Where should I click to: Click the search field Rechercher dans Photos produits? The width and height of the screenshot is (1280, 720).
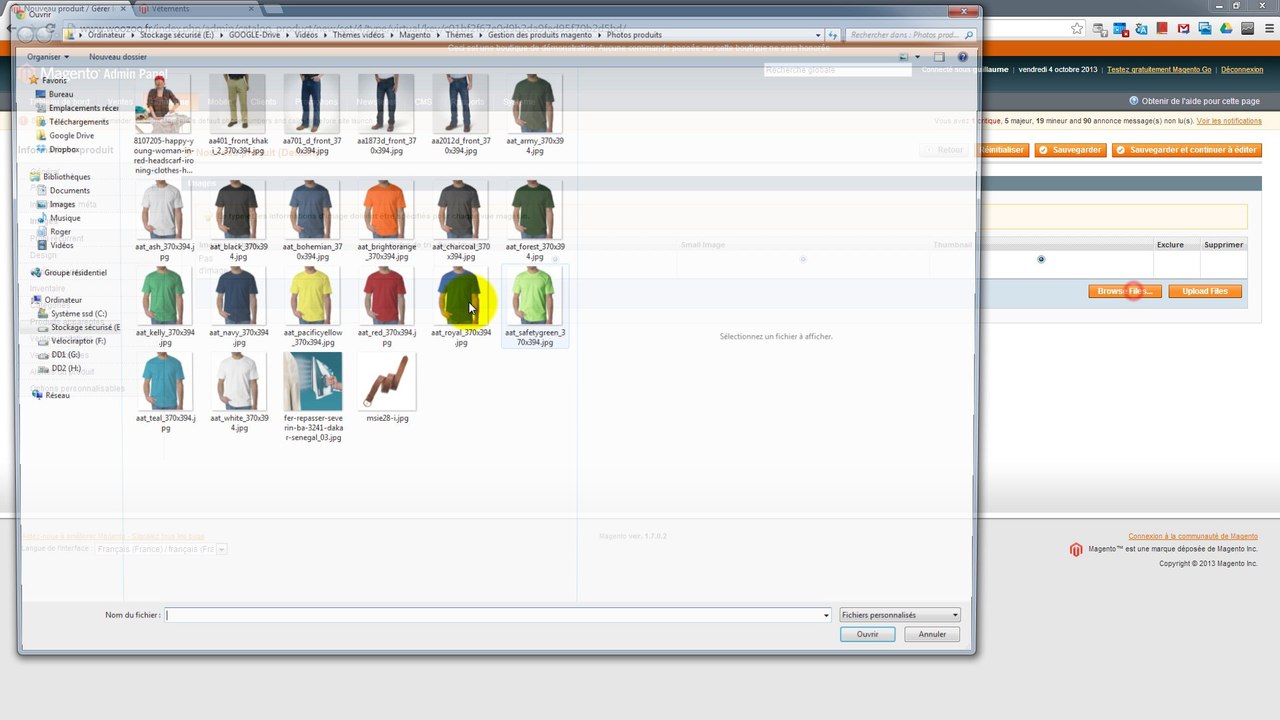click(910, 35)
